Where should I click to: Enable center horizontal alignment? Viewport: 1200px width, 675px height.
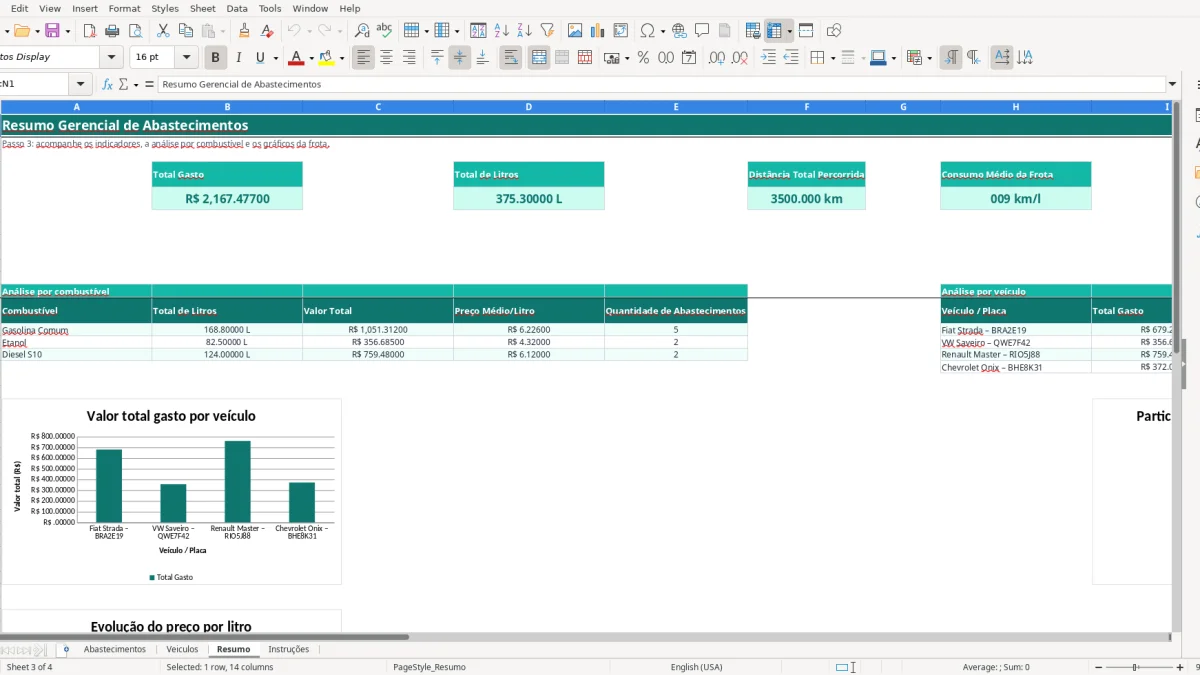(x=386, y=58)
